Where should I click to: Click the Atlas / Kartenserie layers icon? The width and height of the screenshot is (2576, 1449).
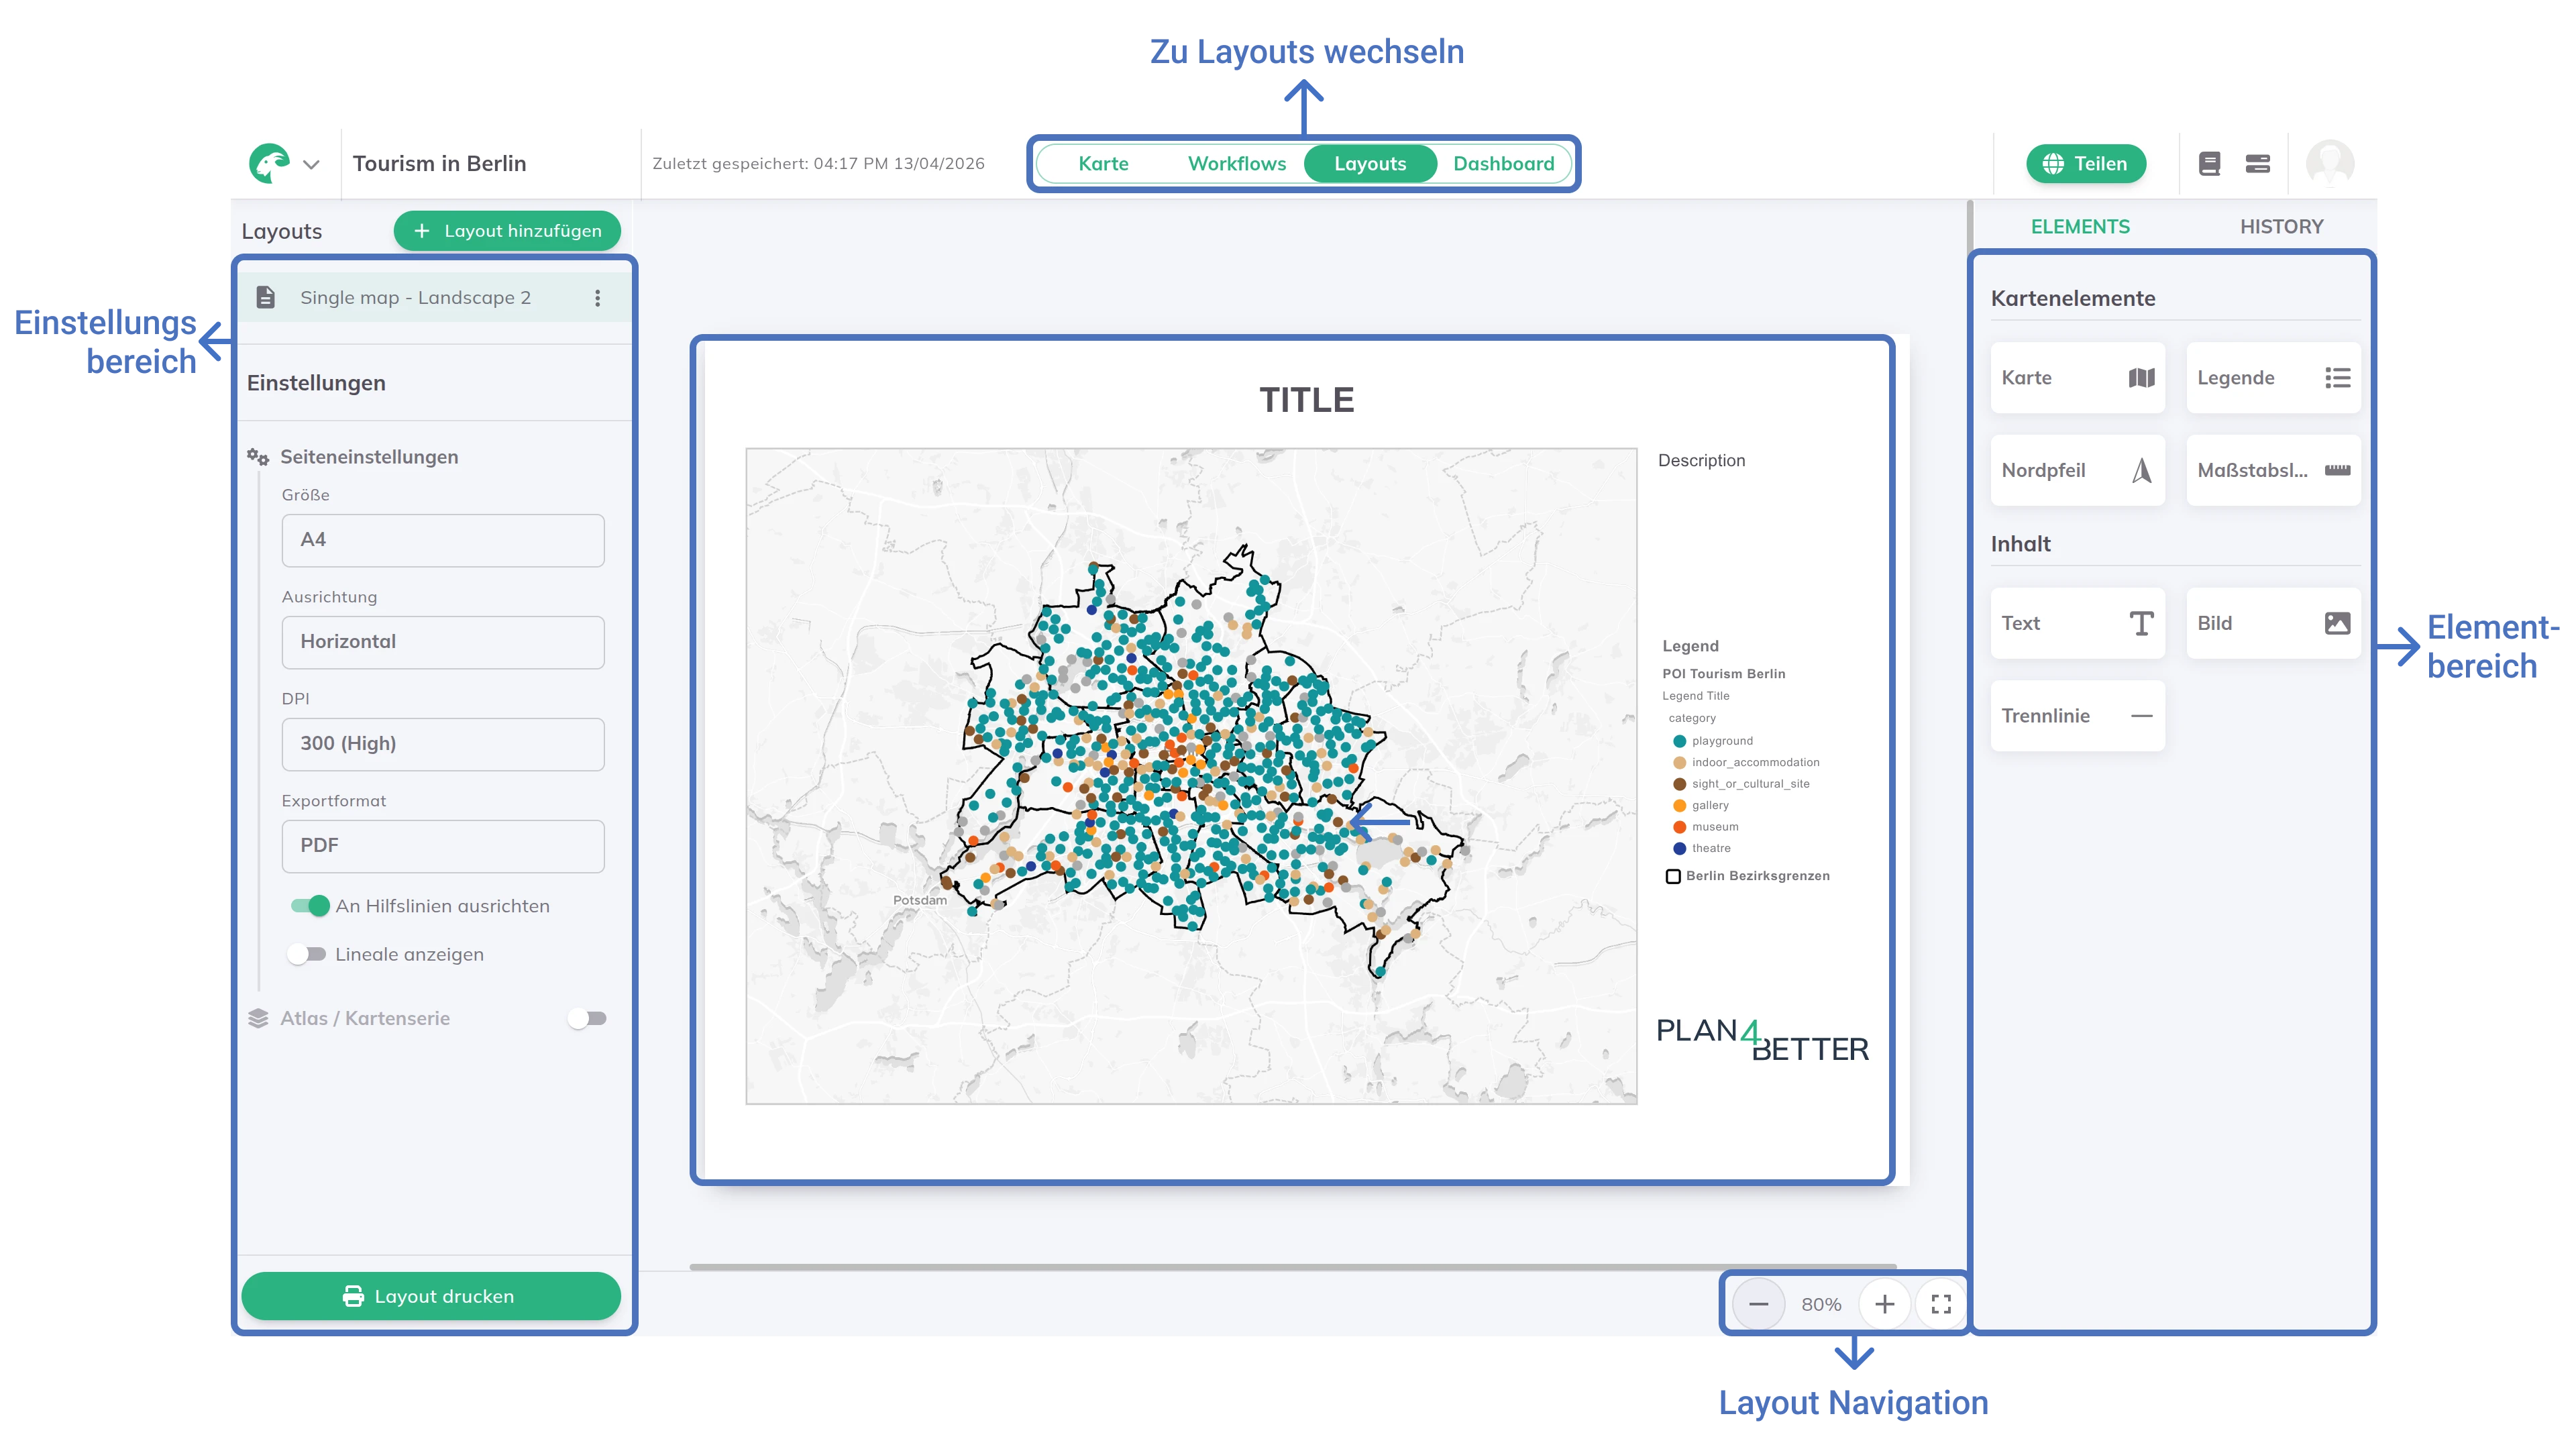(258, 1018)
